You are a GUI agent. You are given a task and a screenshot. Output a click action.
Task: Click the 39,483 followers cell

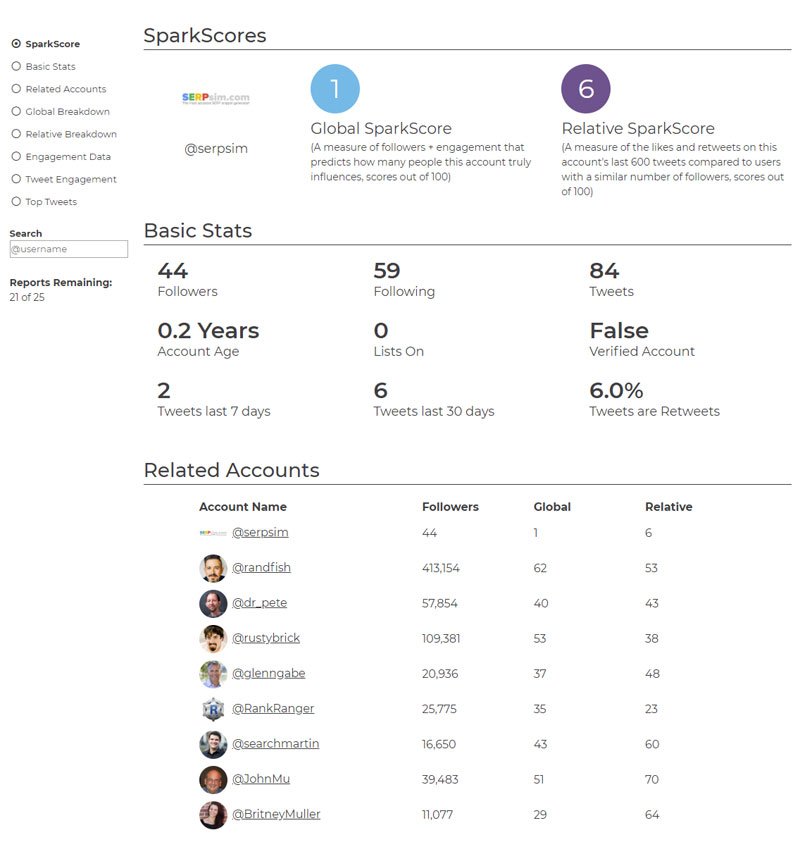(440, 779)
